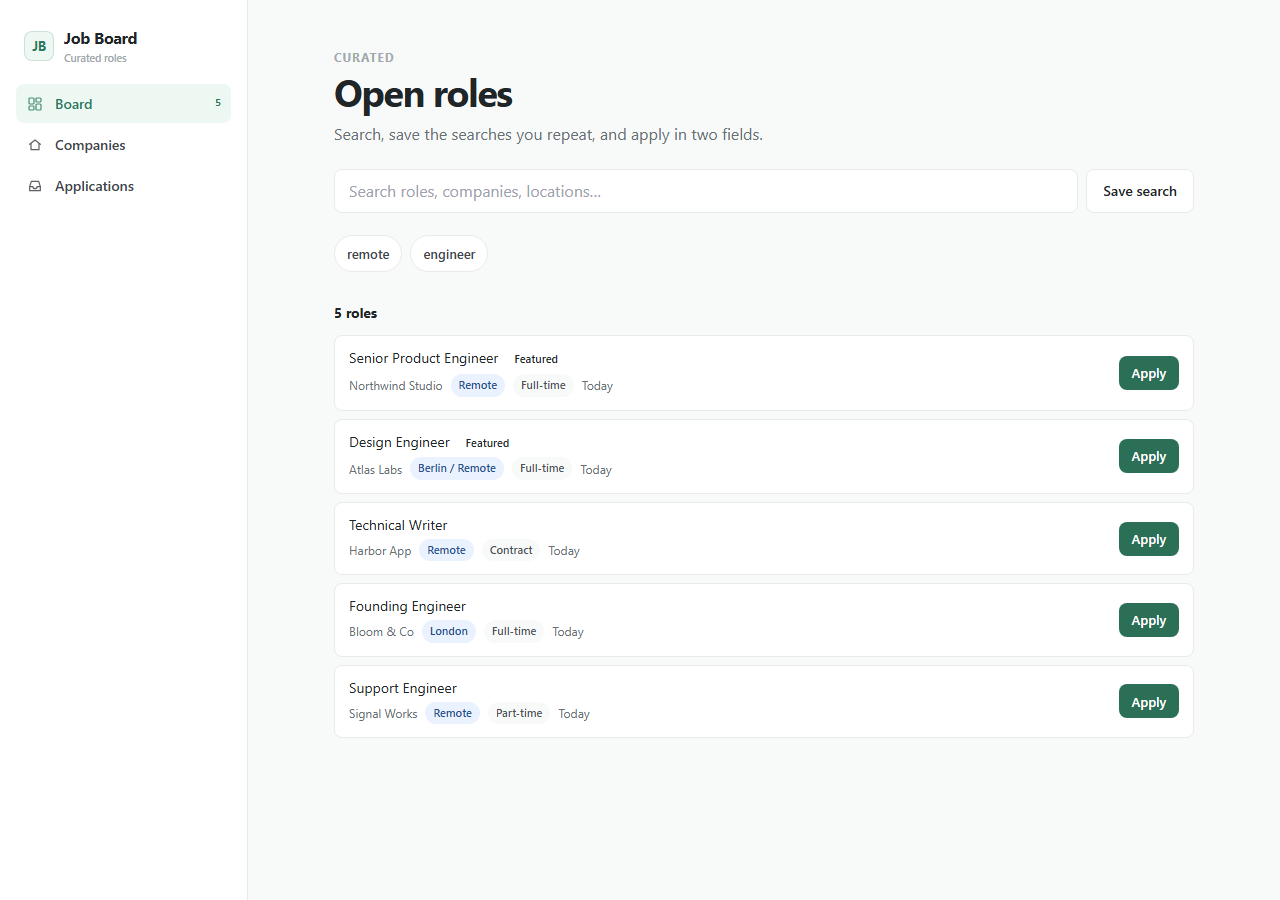Click the Job Board title text
The image size is (1280, 900).
(100, 38)
